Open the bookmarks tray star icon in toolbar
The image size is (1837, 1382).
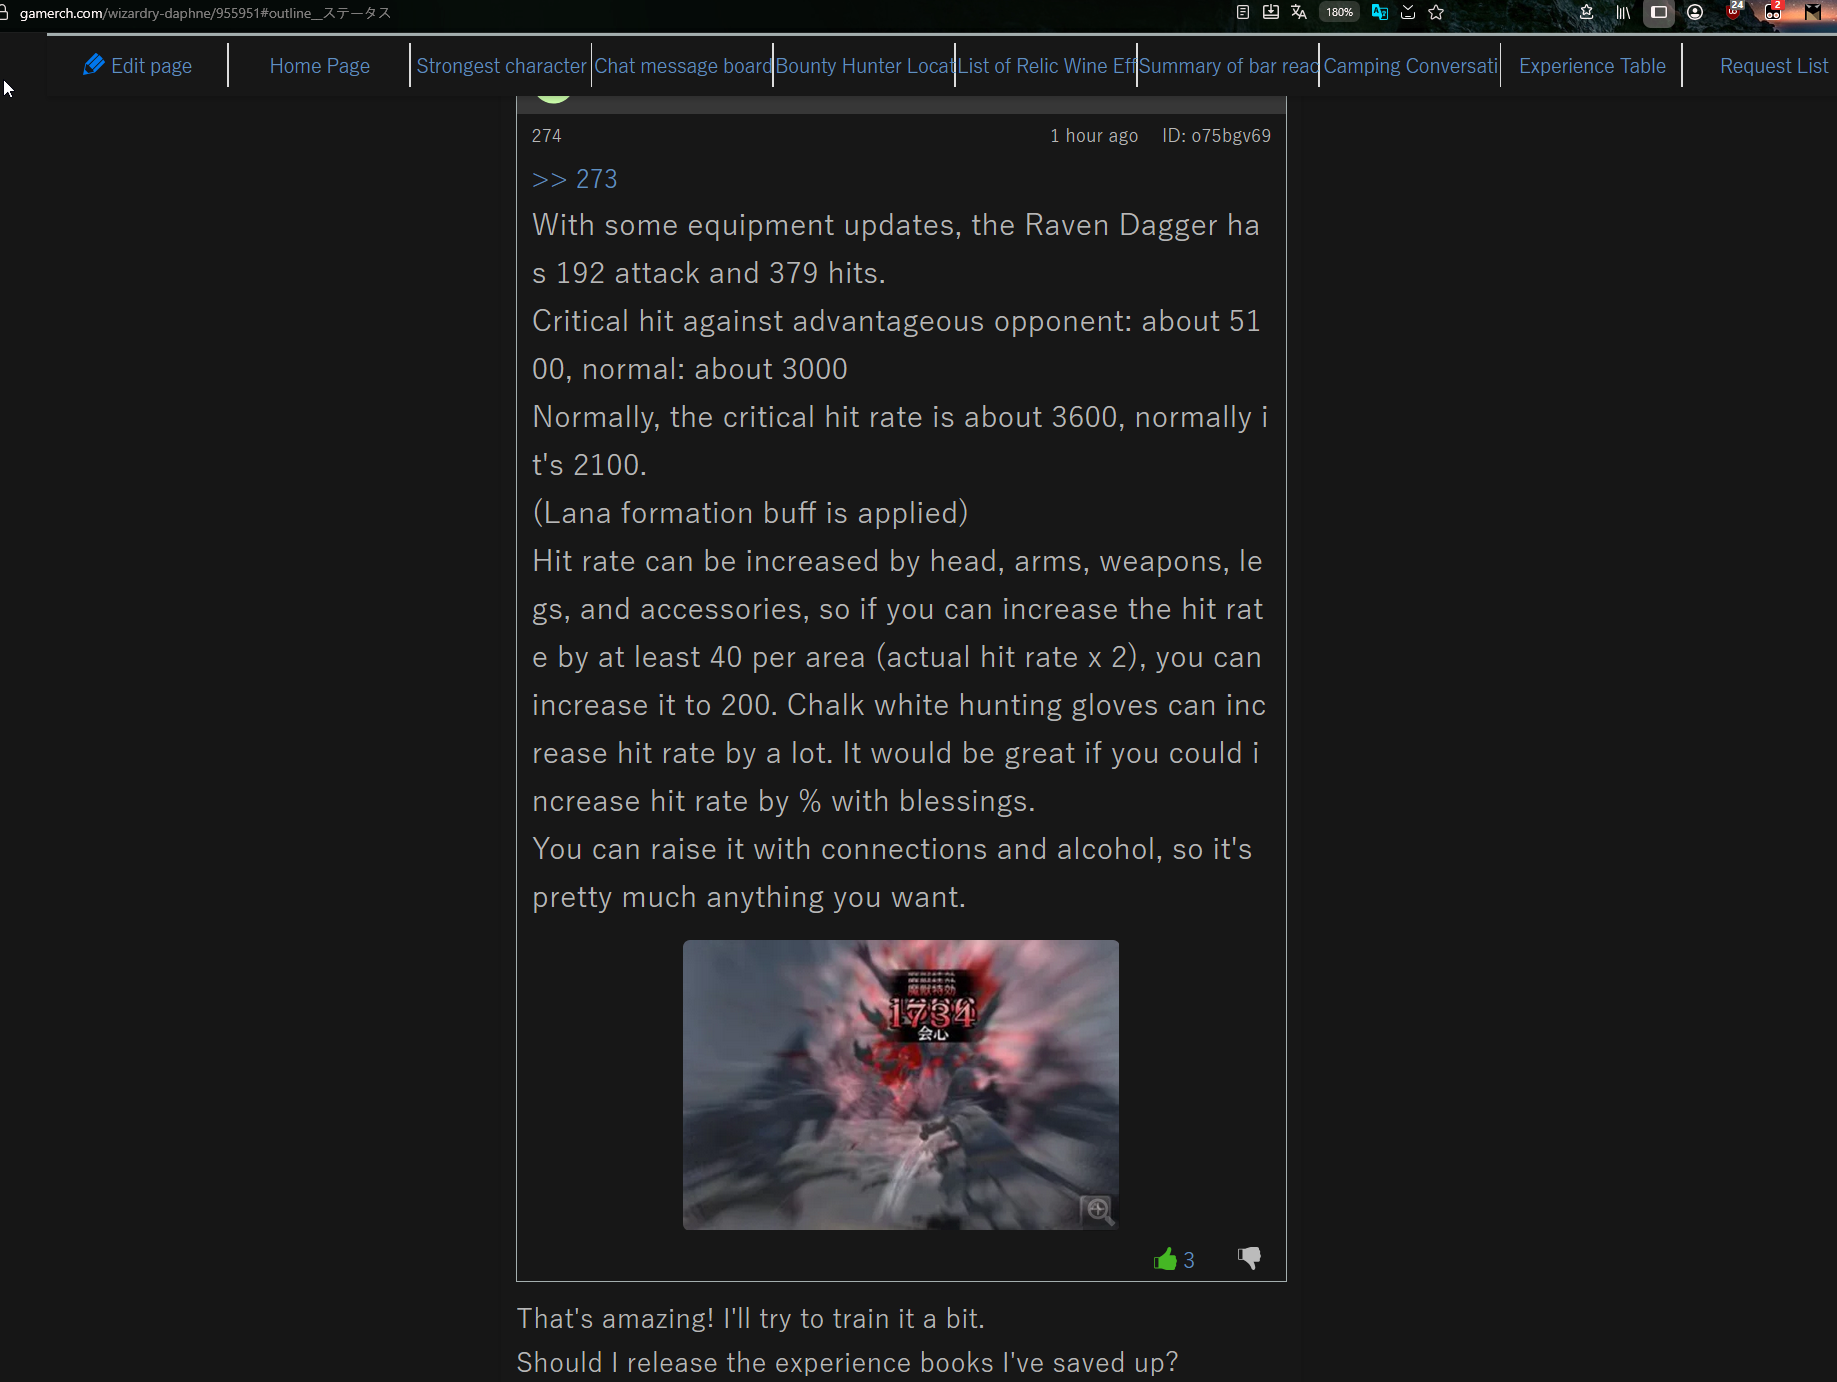tap(1587, 12)
